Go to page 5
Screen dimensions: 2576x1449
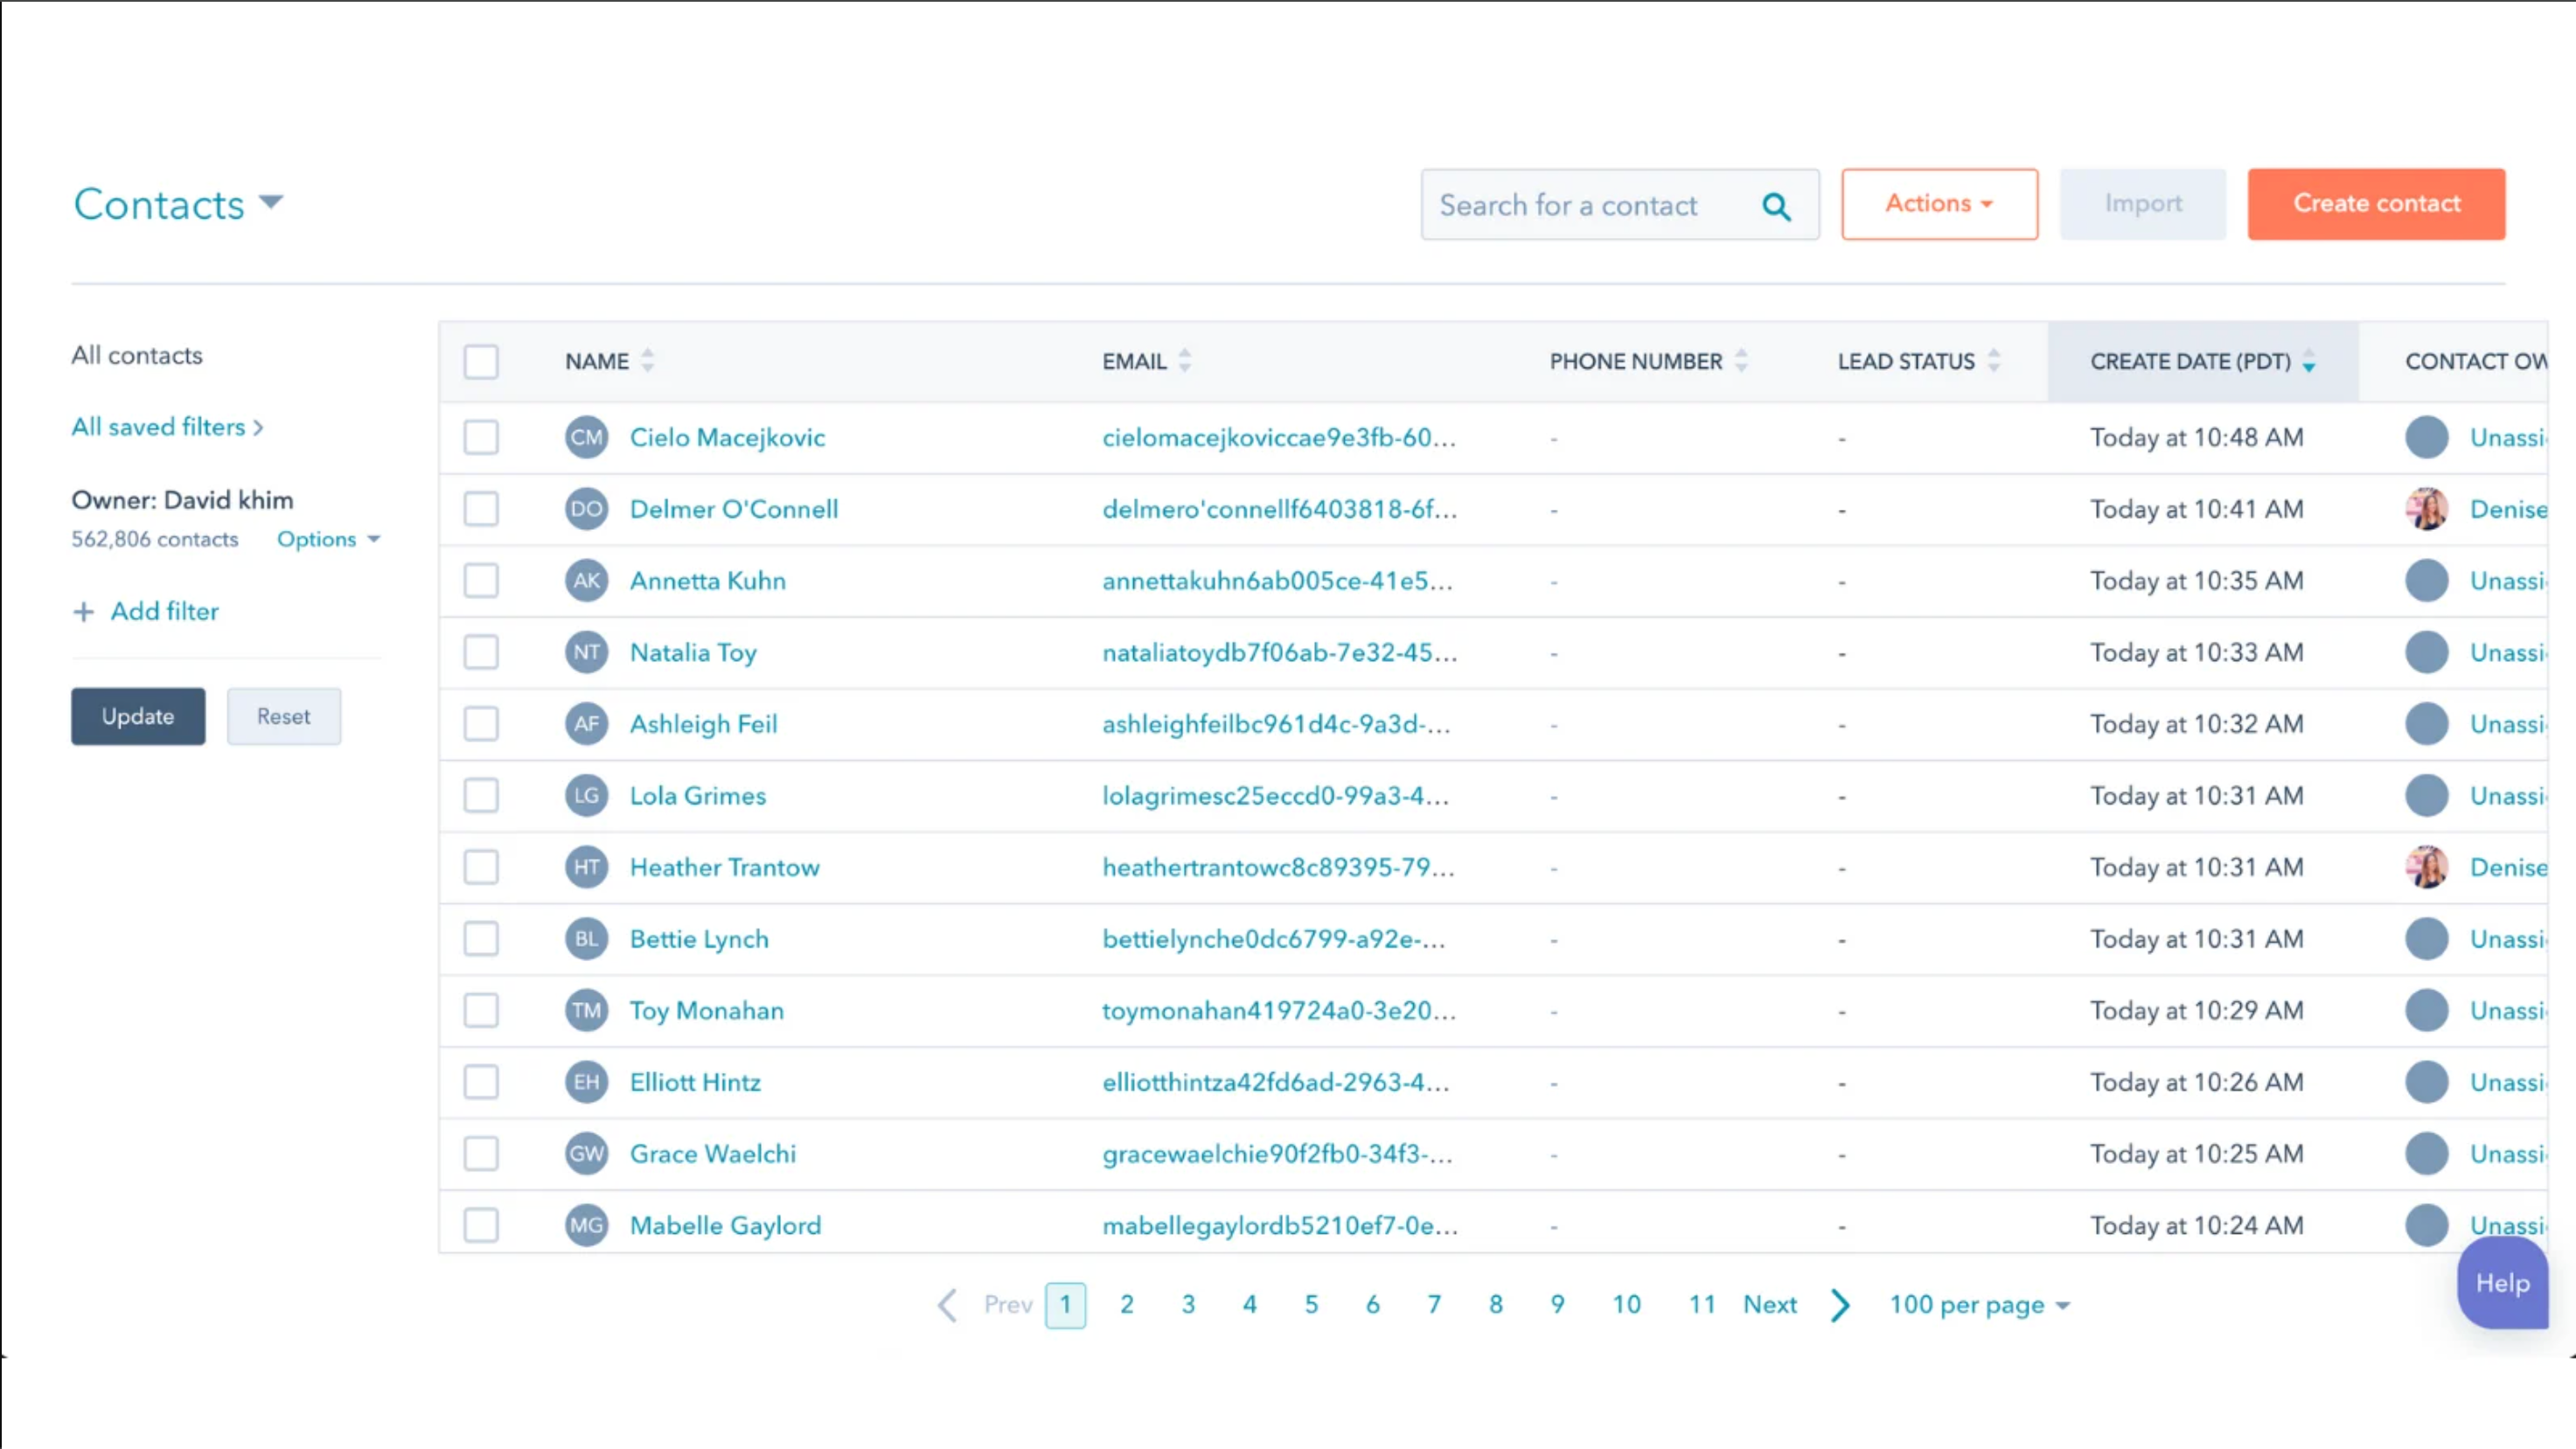[1311, 1305]
